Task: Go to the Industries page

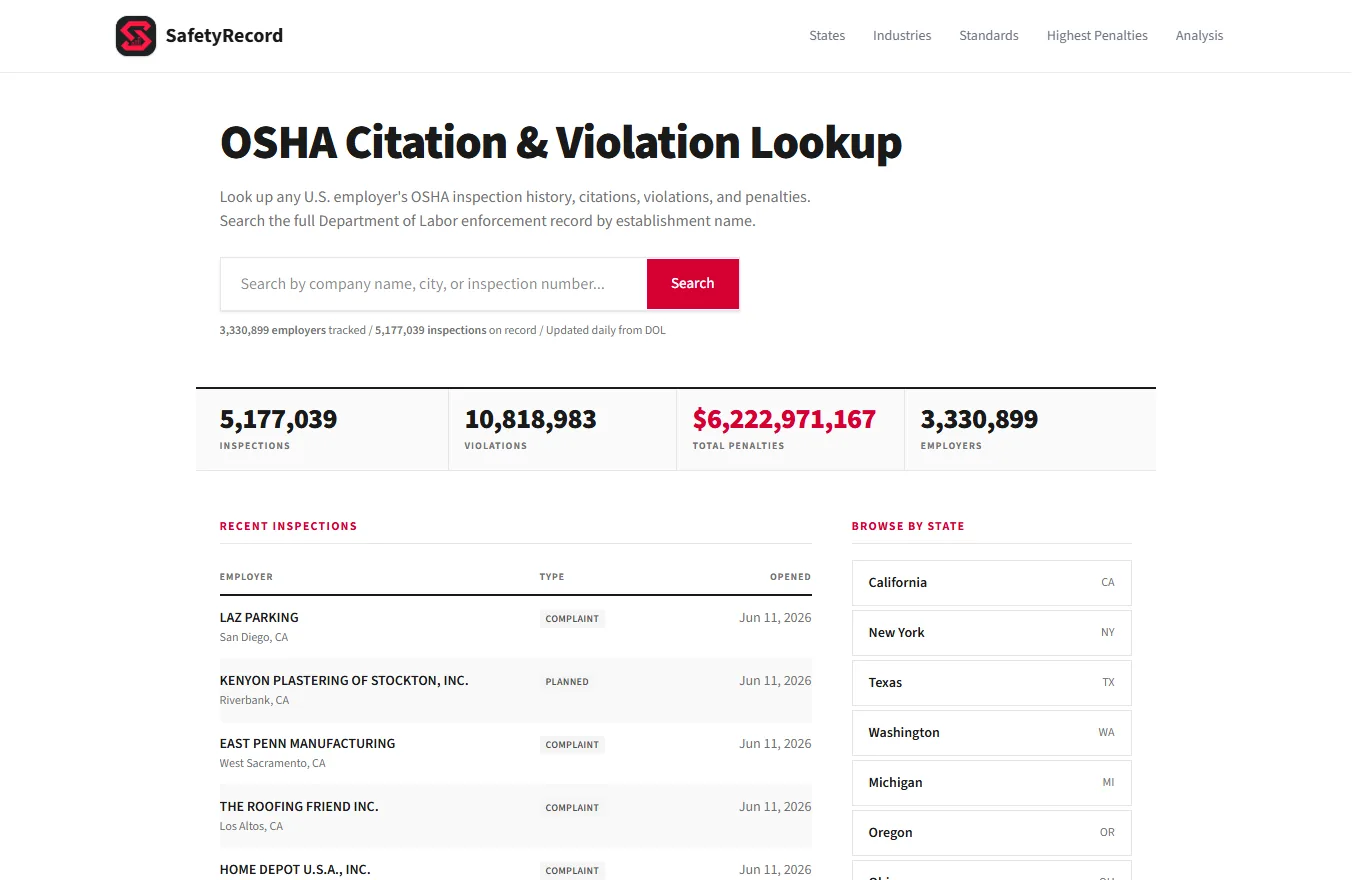Action: (x=902, y=36)
